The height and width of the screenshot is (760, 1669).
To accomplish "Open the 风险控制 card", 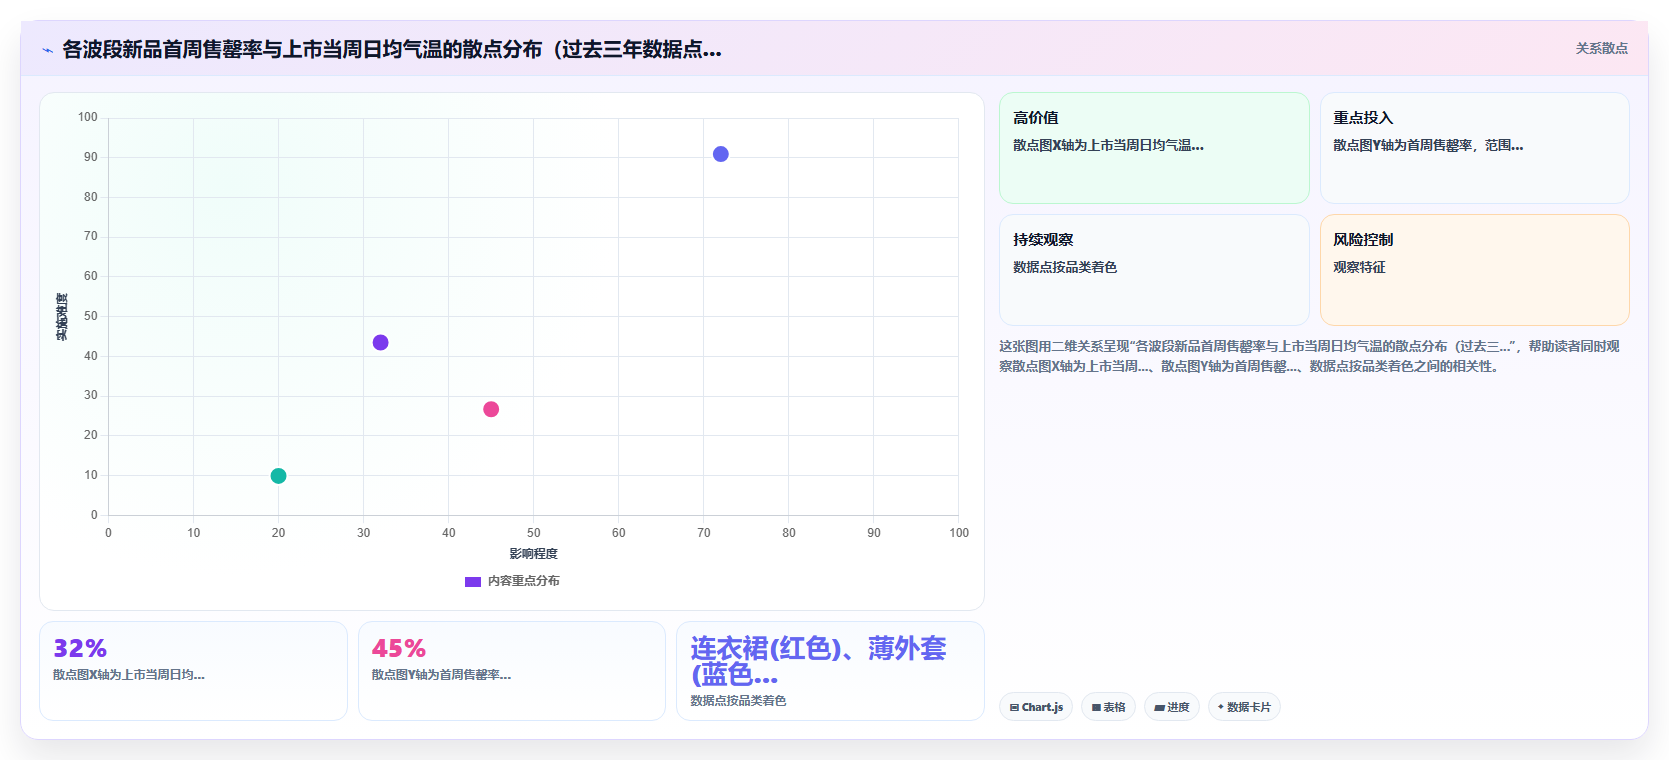I will pyautogui.click(x=1474, y=270).
